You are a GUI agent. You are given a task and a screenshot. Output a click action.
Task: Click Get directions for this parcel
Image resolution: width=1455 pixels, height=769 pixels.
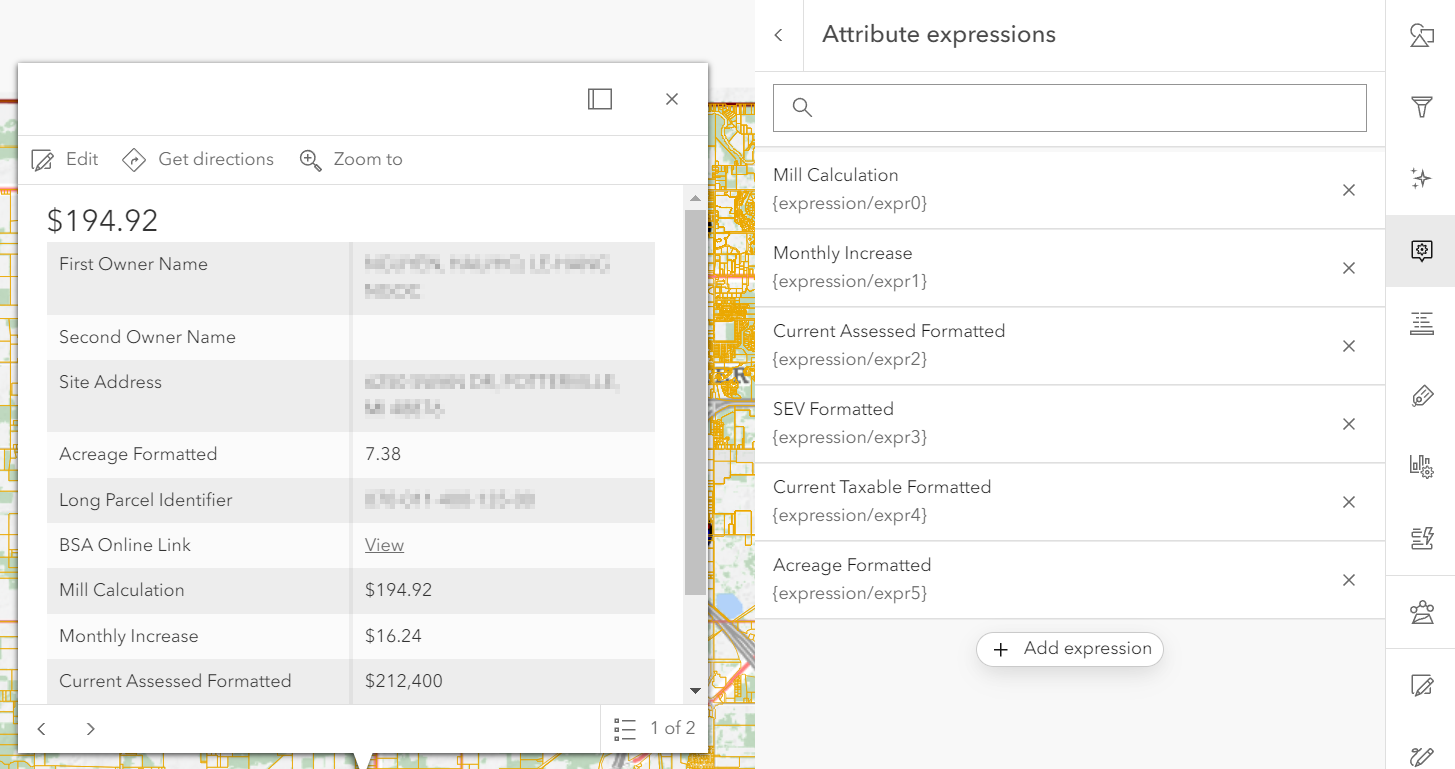198,159
